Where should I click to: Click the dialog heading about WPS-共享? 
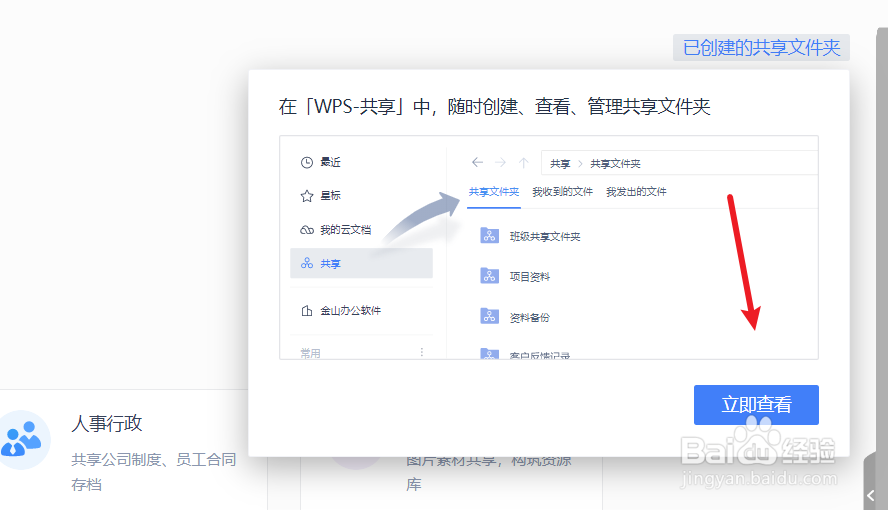coord(494,106)
